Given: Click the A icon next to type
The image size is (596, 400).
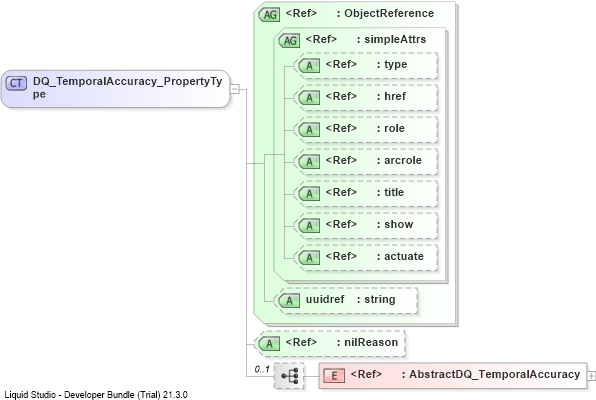Looking at the screenshot, I should [309, 66].
